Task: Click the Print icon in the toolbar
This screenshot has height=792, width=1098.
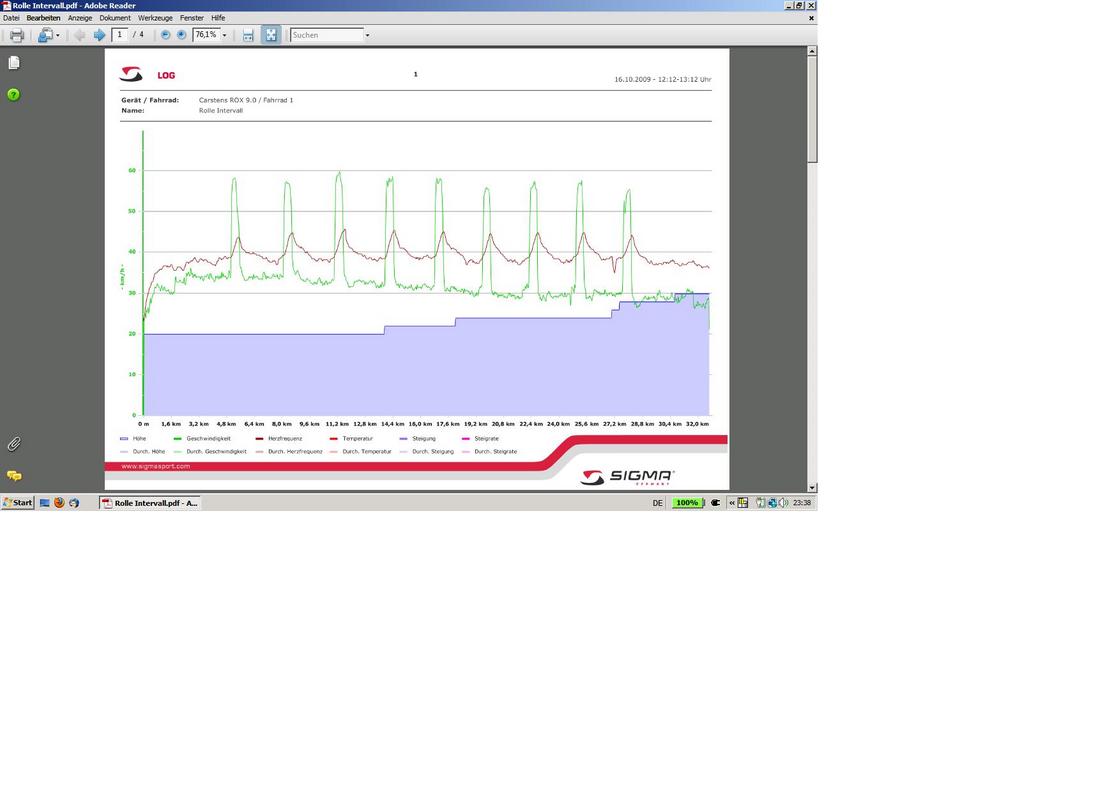Action: coord(16,35)
